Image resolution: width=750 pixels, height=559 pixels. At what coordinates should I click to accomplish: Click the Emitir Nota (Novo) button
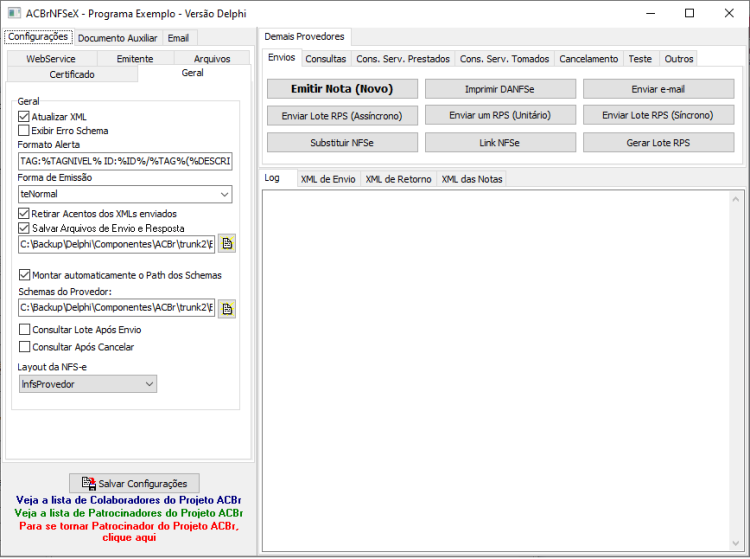click(x=342, y=89)
